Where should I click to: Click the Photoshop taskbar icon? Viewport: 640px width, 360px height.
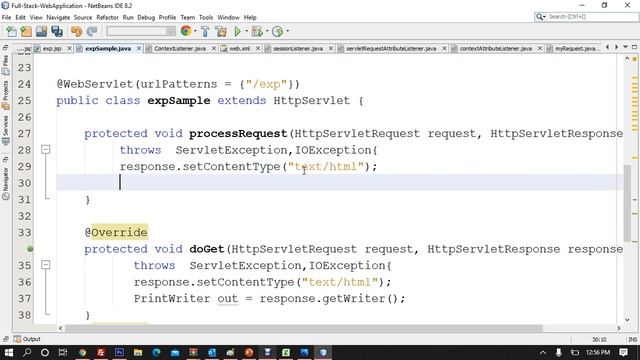(120, 352)
